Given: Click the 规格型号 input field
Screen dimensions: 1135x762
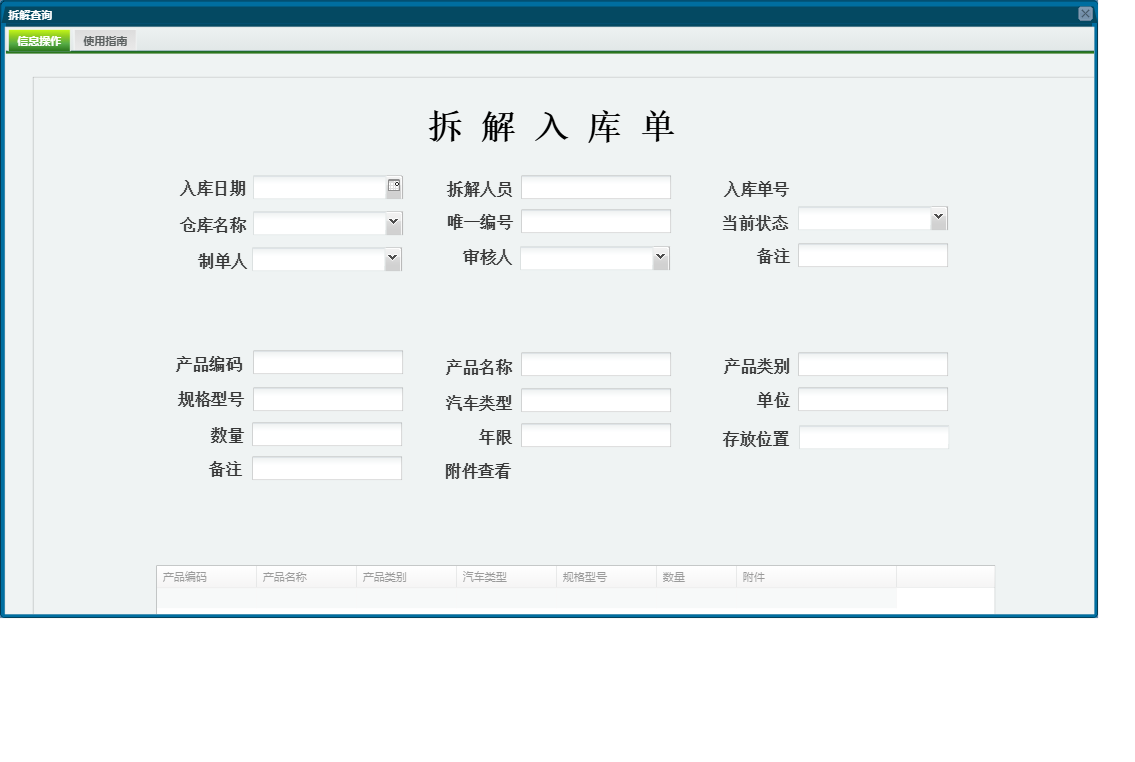Looking at the screenshot, I should point(328,398).
